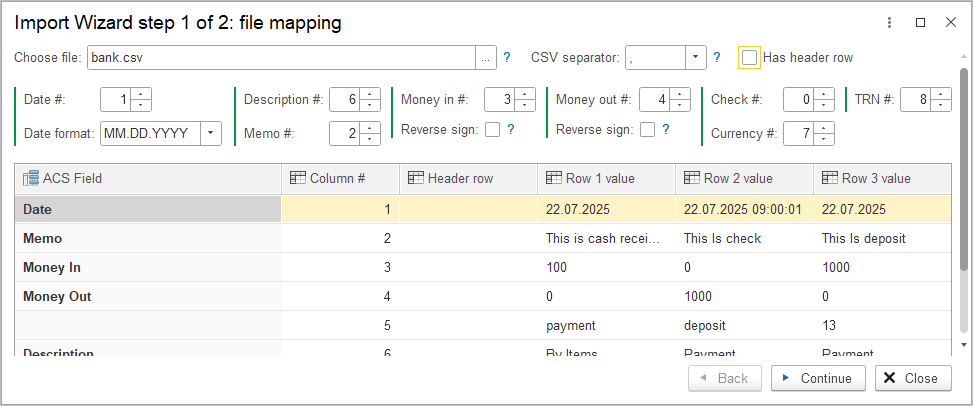973x406 pixels.
Task: Open the Date format dropdown
Action: (x=211, y=133)
